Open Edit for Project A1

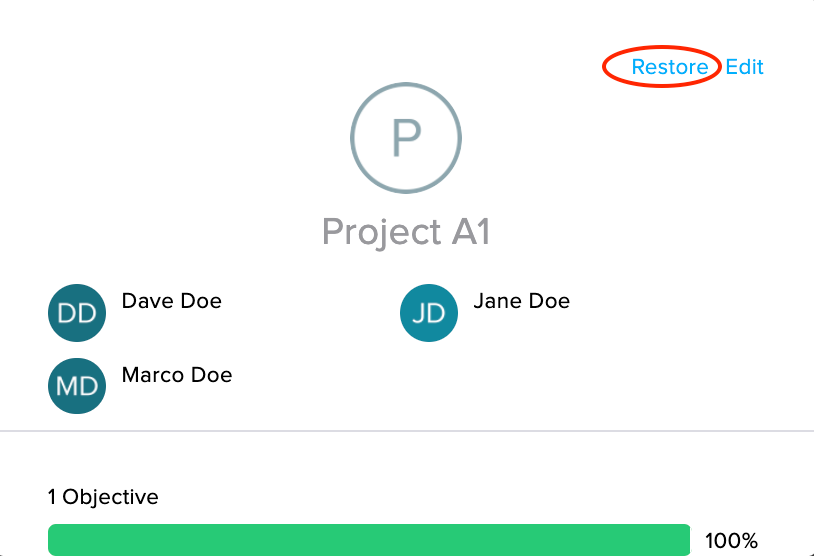(x=744, y=67)
